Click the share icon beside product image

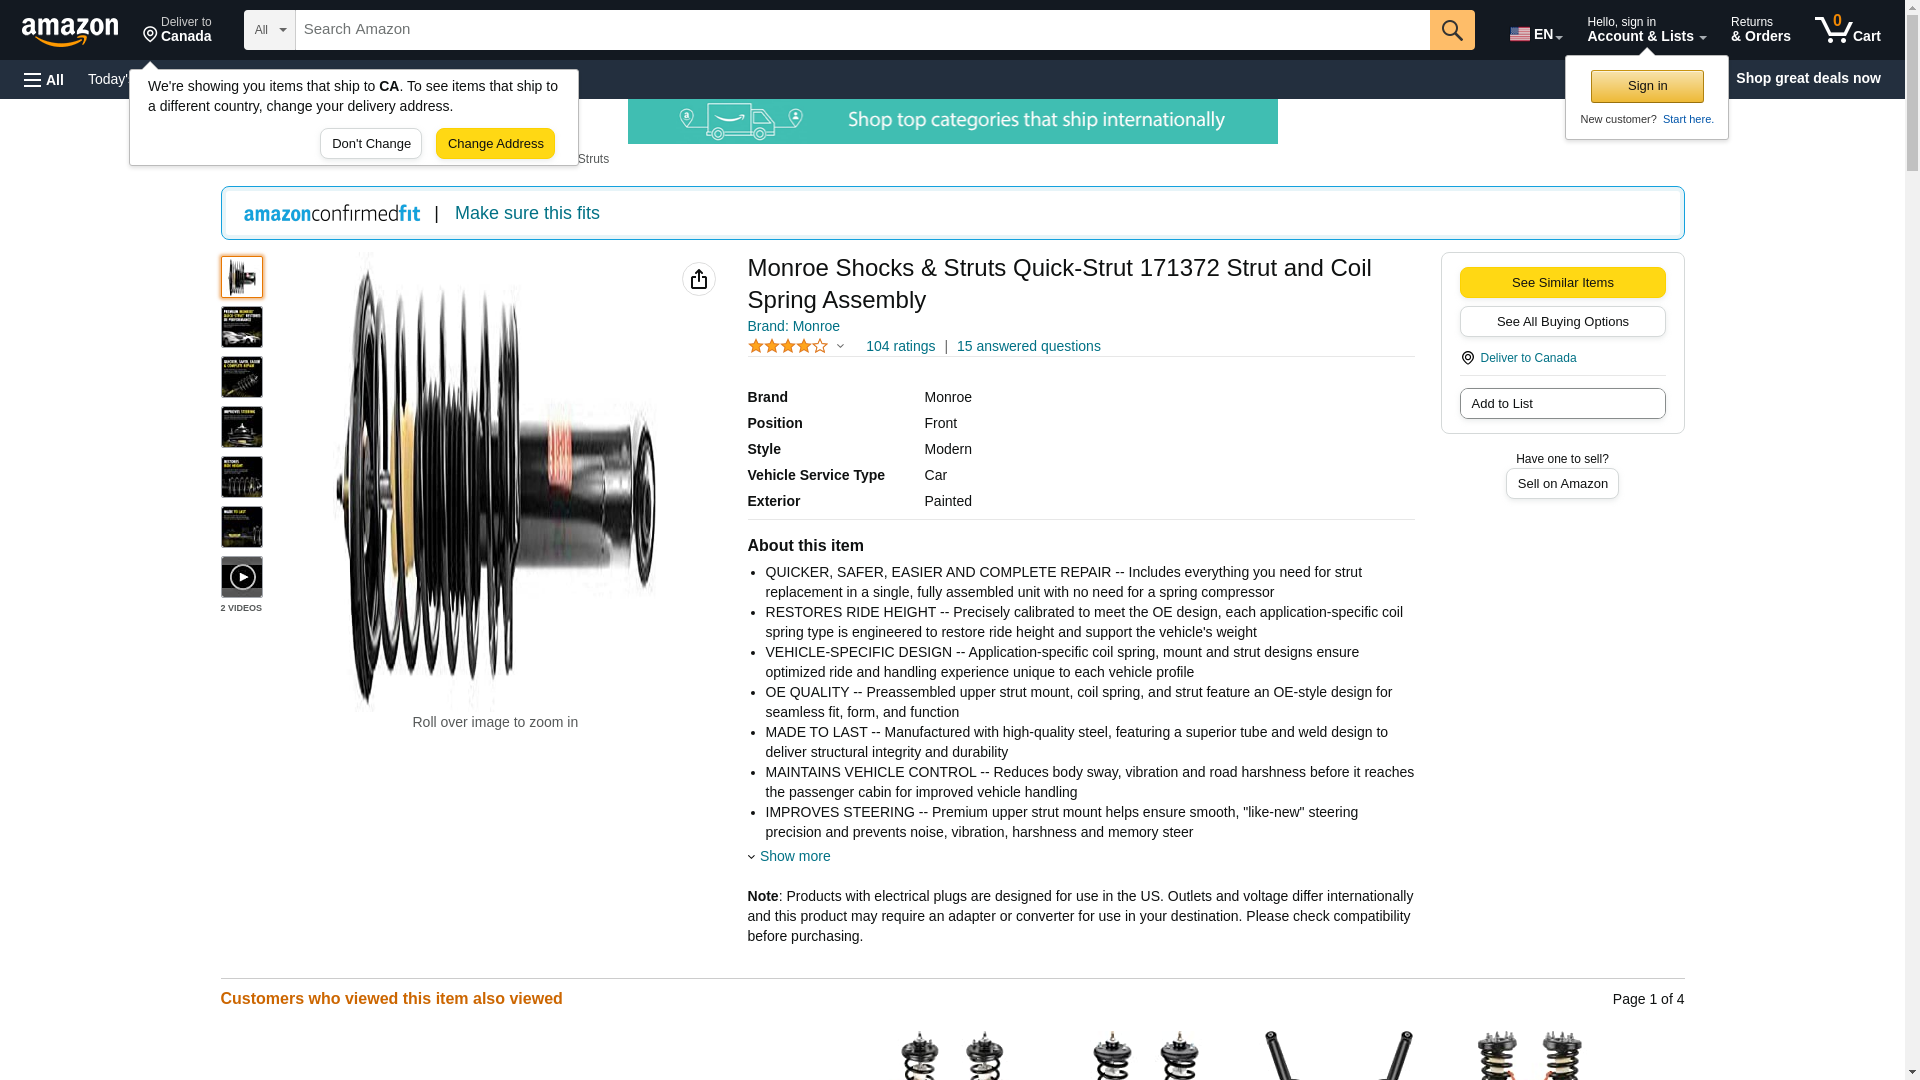point(699,279)
